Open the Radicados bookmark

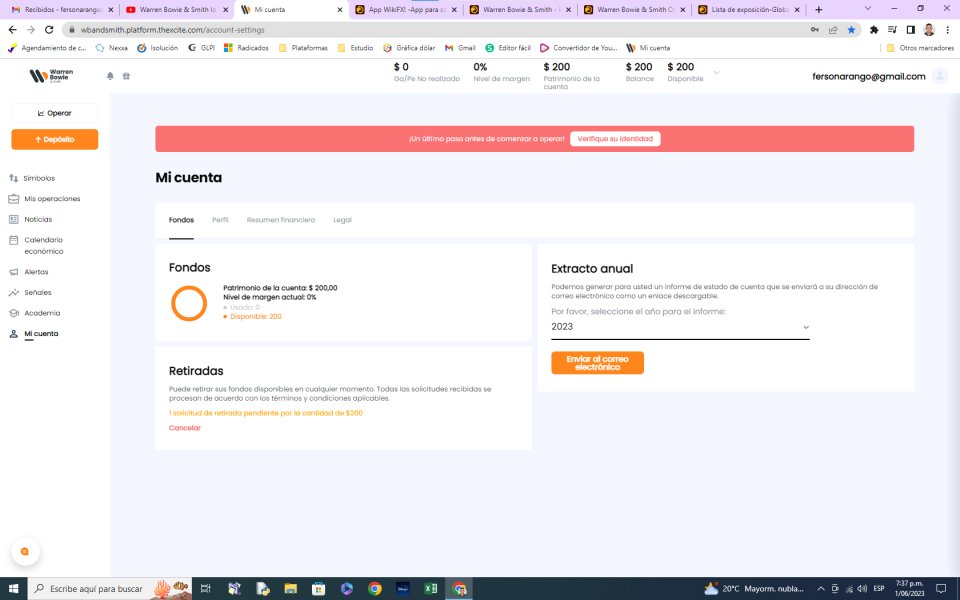pyautogui.click(x=246, y=48)
